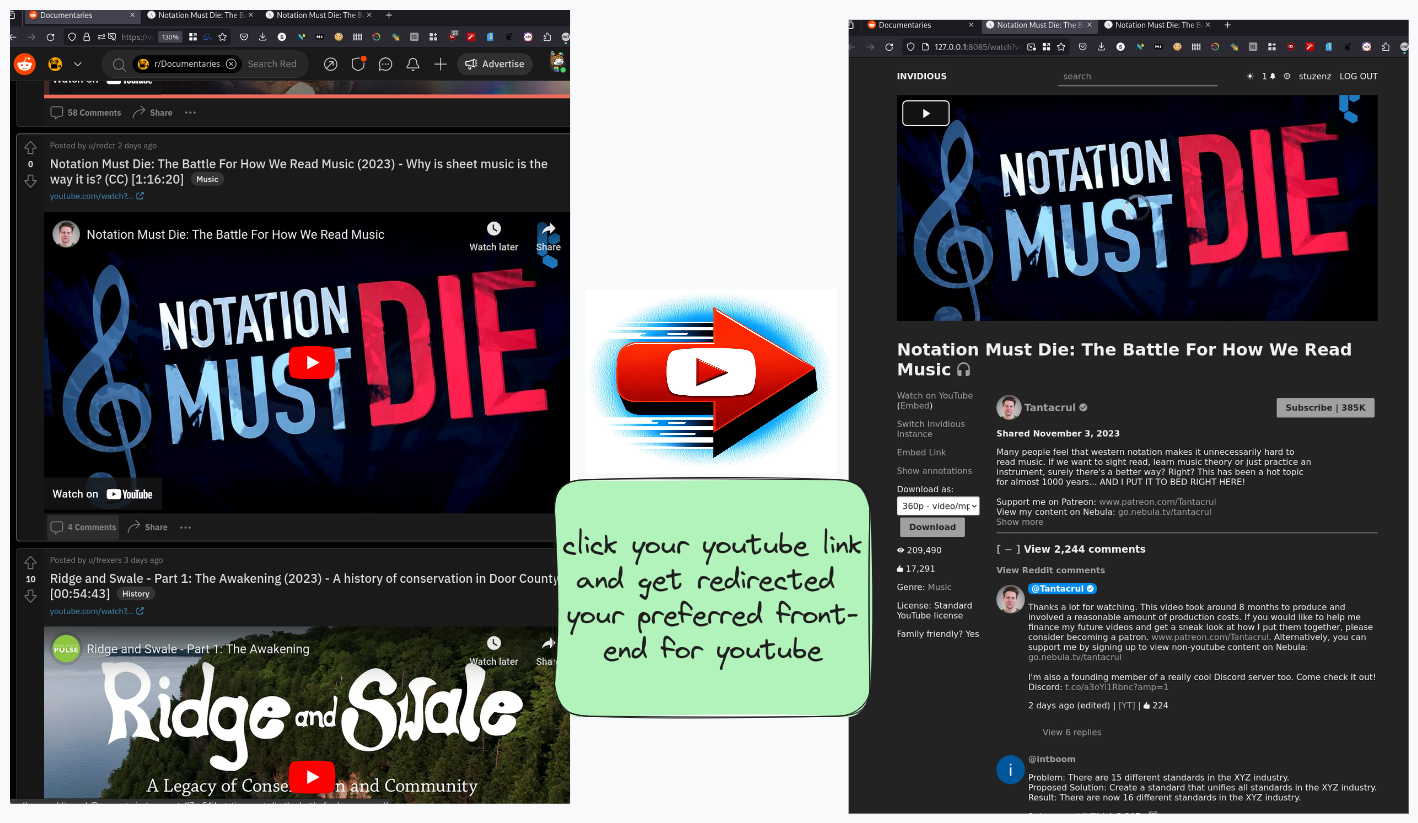Click the 130% zoom indicator in the left browser

point(170,37)
